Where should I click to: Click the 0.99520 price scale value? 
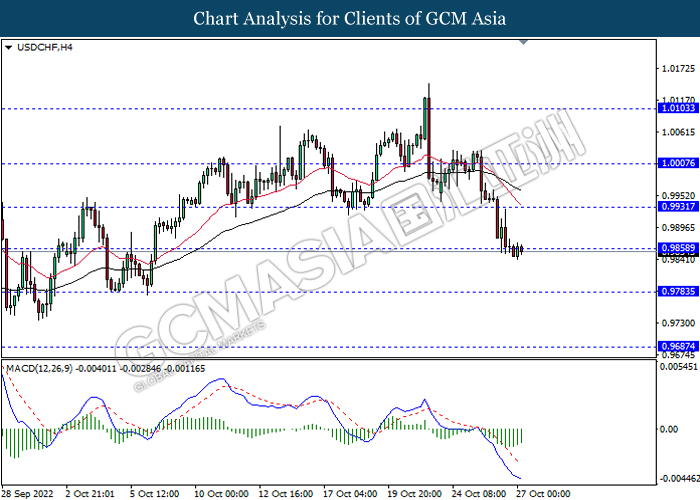679,196
